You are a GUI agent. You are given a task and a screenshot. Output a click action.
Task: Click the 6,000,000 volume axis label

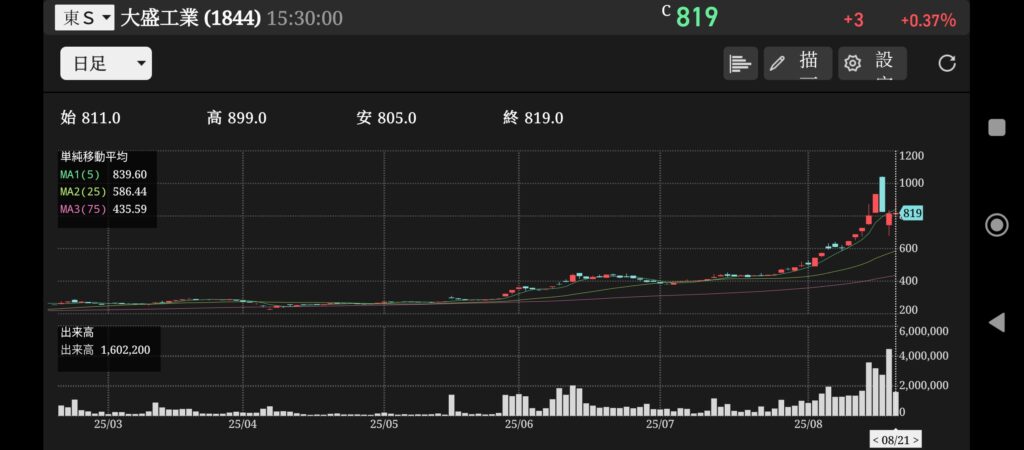tap(923, 330)
